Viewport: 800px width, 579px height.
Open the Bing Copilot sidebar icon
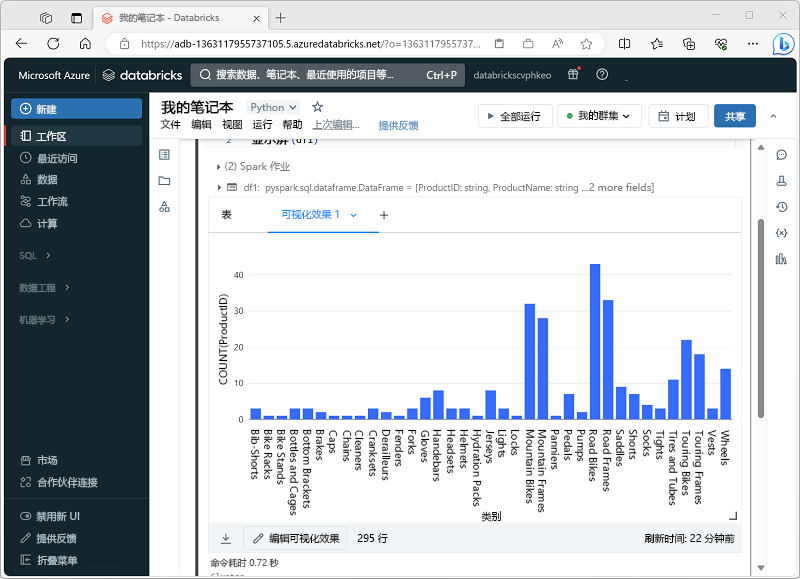(783, 44)
